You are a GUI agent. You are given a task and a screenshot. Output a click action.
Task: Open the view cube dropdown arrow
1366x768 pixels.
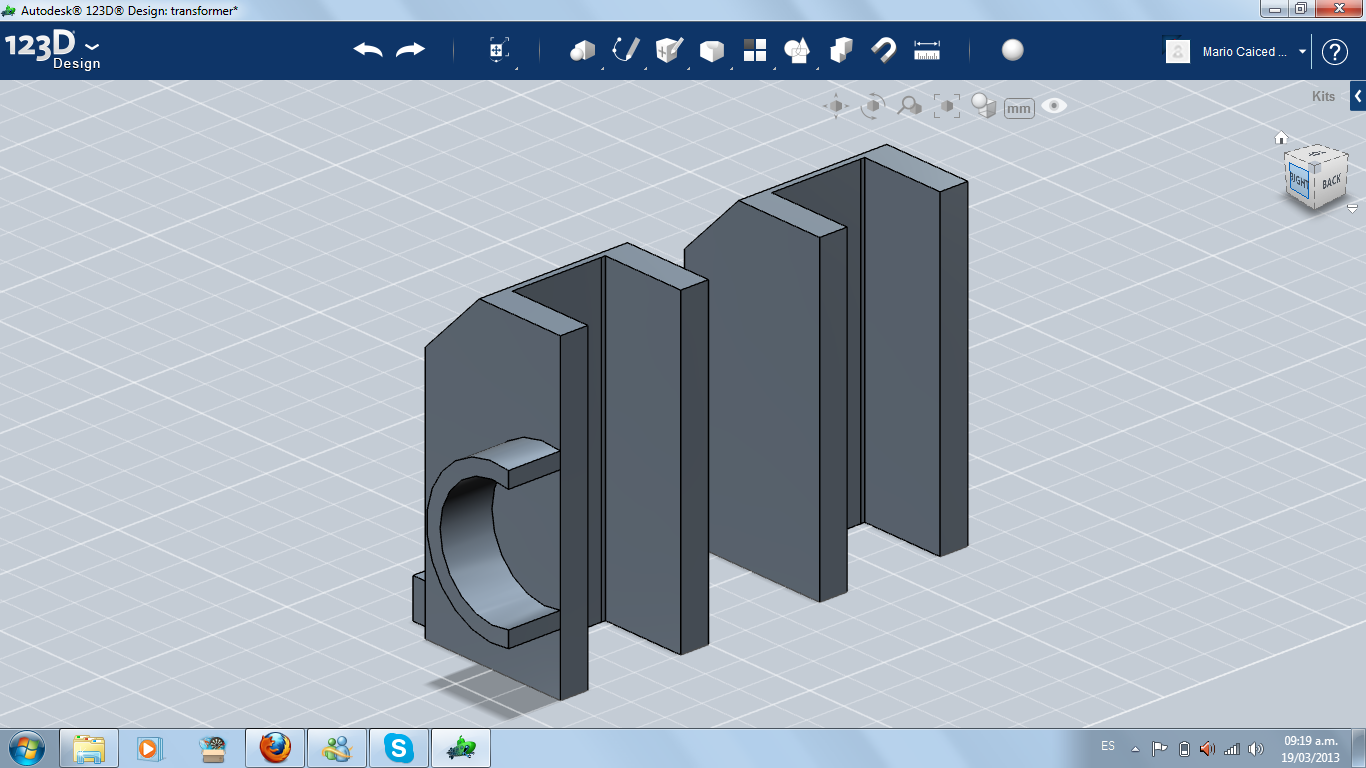(x=1352, y=209)
